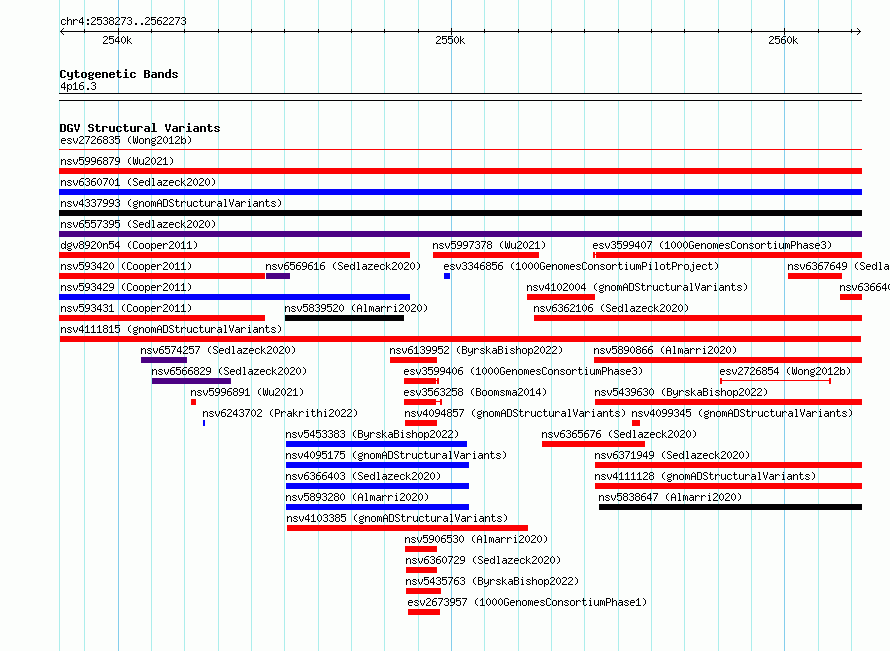Click the tiny blue mark under nsv6243702
This screenshot has width=890, height=651.
[204, 423]
